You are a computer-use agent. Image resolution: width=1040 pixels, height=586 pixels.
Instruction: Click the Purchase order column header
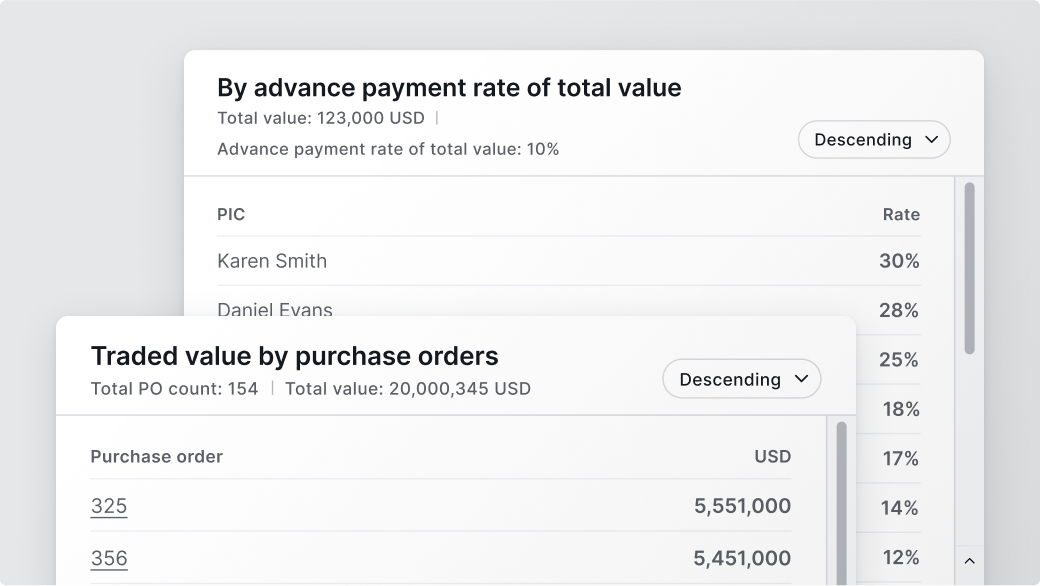[157, 457]
